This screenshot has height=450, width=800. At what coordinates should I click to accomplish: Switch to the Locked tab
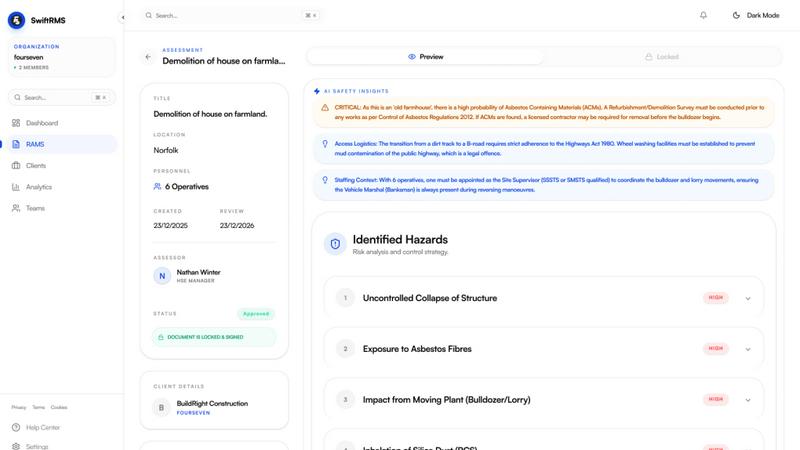[x=662, y=57]
